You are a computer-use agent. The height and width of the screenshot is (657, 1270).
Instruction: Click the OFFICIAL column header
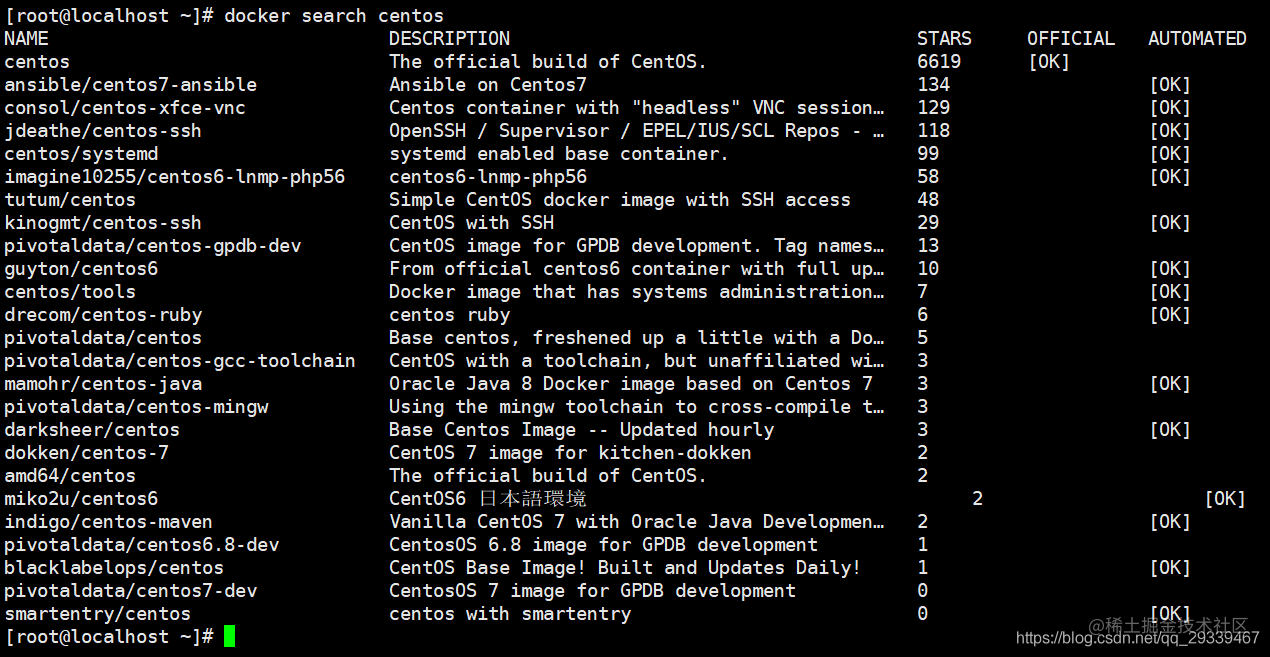click(1071, 39)
